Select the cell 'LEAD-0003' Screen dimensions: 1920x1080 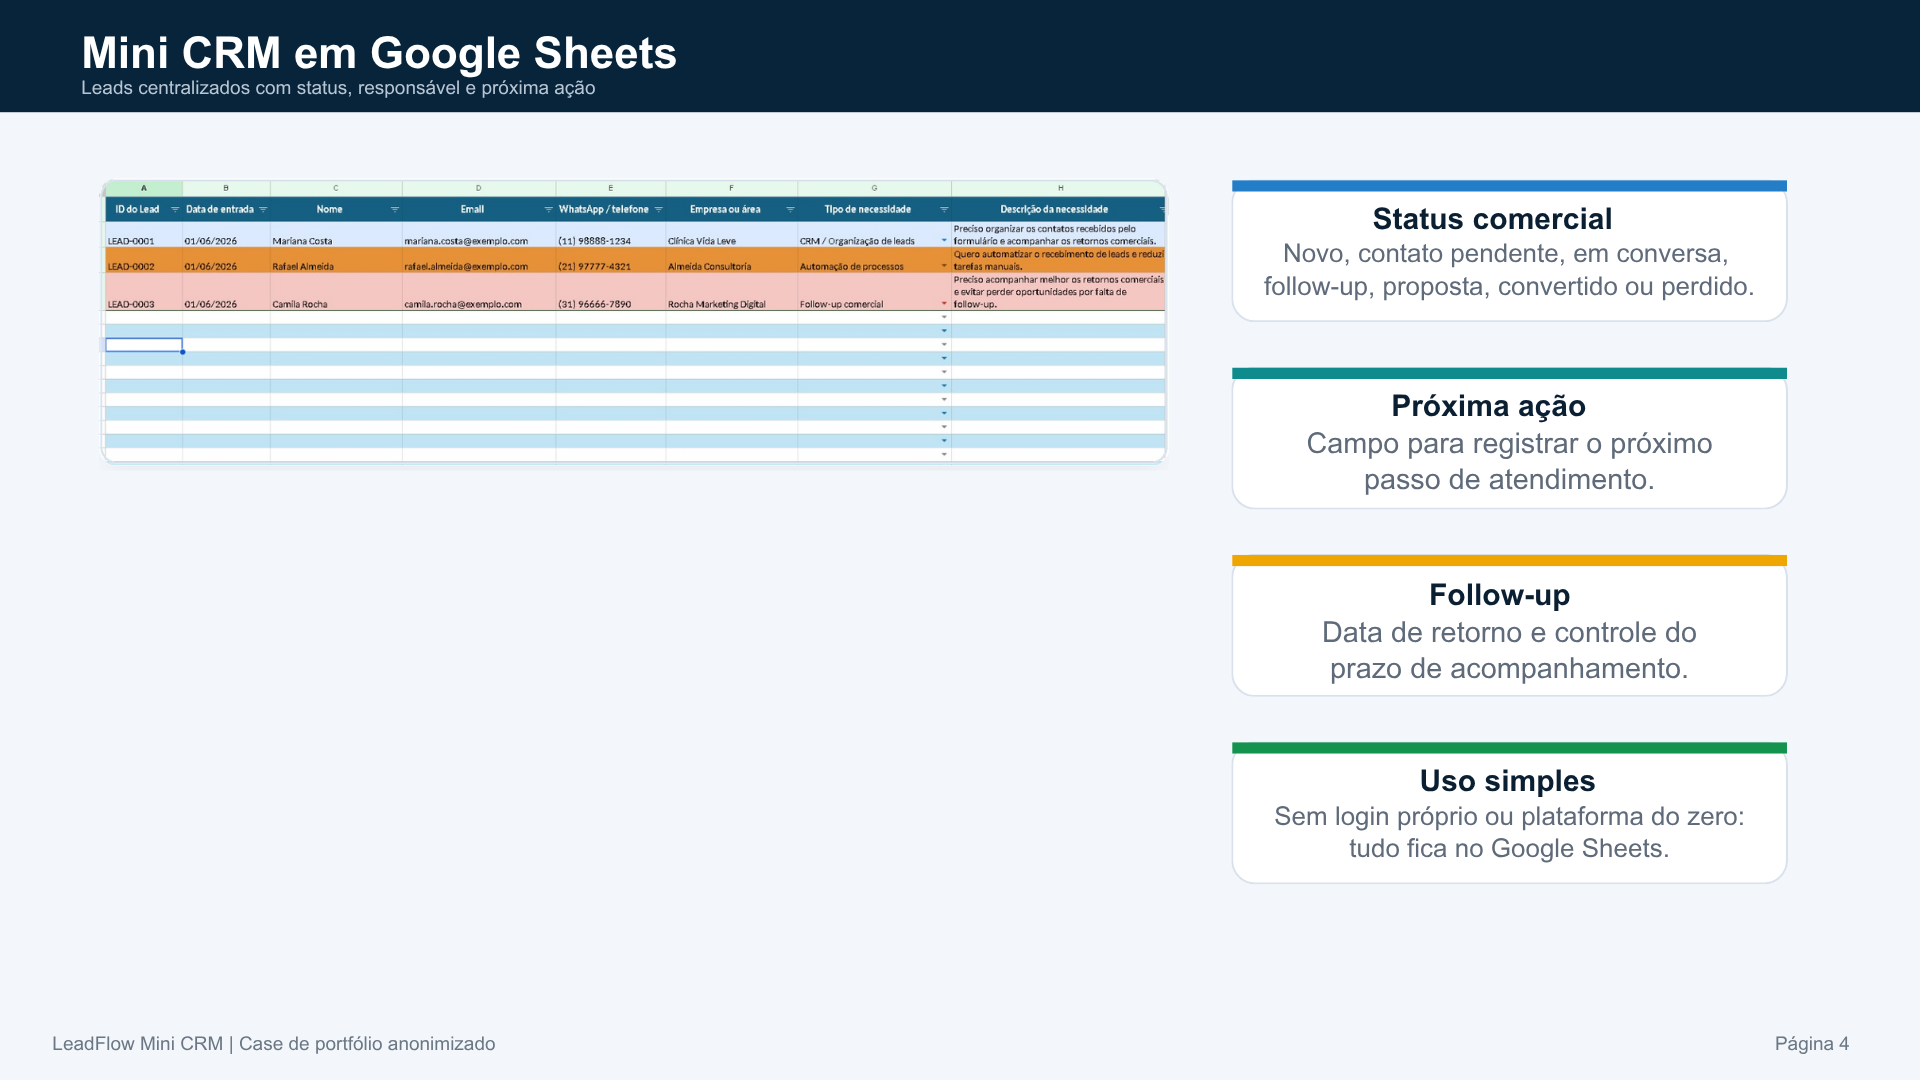pyautogui.click(x=144, y=292)
